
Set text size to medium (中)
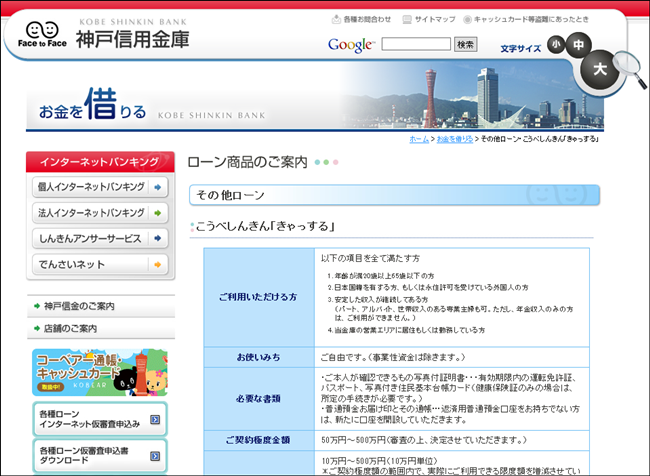point(578,44)
